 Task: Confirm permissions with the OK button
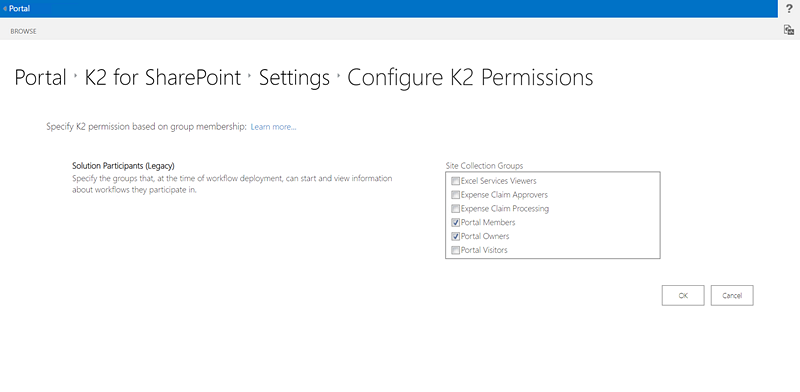[x=683, y=296]
